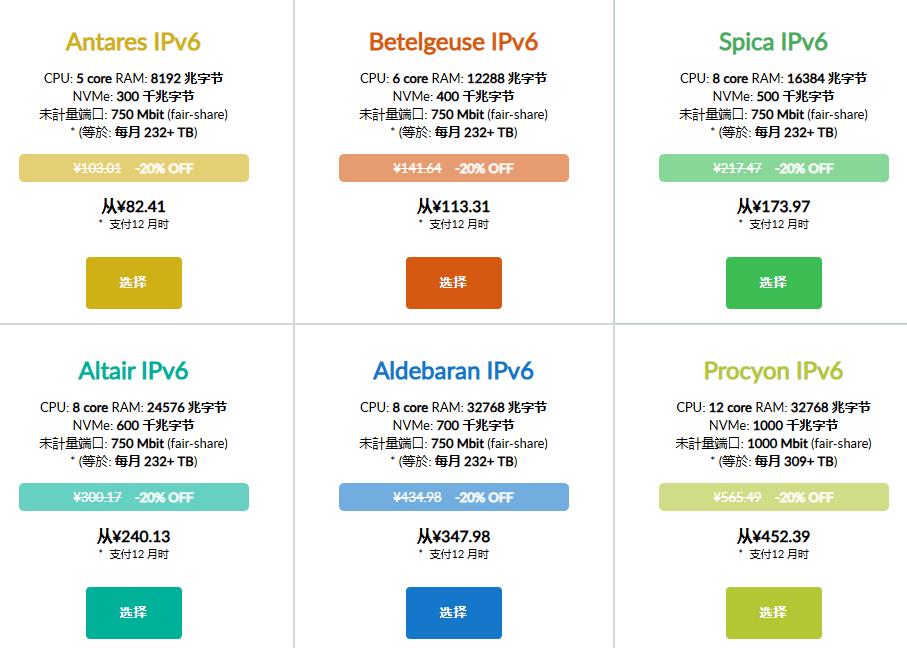The image size is (907, 648).
Task: Open the Procyon IPv6 plan title
Action: [x=773, y=371]
